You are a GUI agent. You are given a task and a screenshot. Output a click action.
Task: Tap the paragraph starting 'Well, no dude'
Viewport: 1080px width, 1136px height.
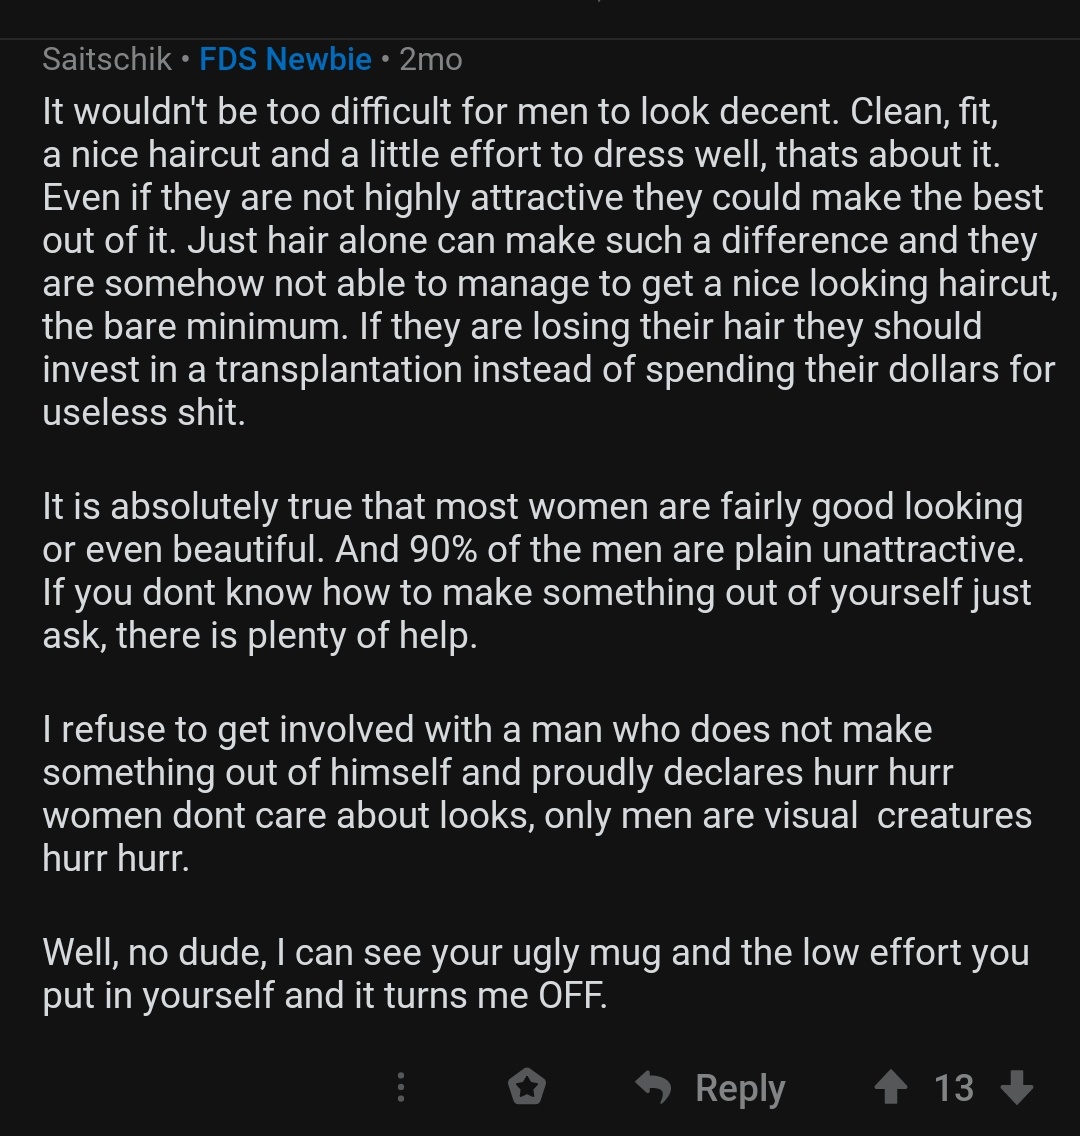(x=535, y=973)
